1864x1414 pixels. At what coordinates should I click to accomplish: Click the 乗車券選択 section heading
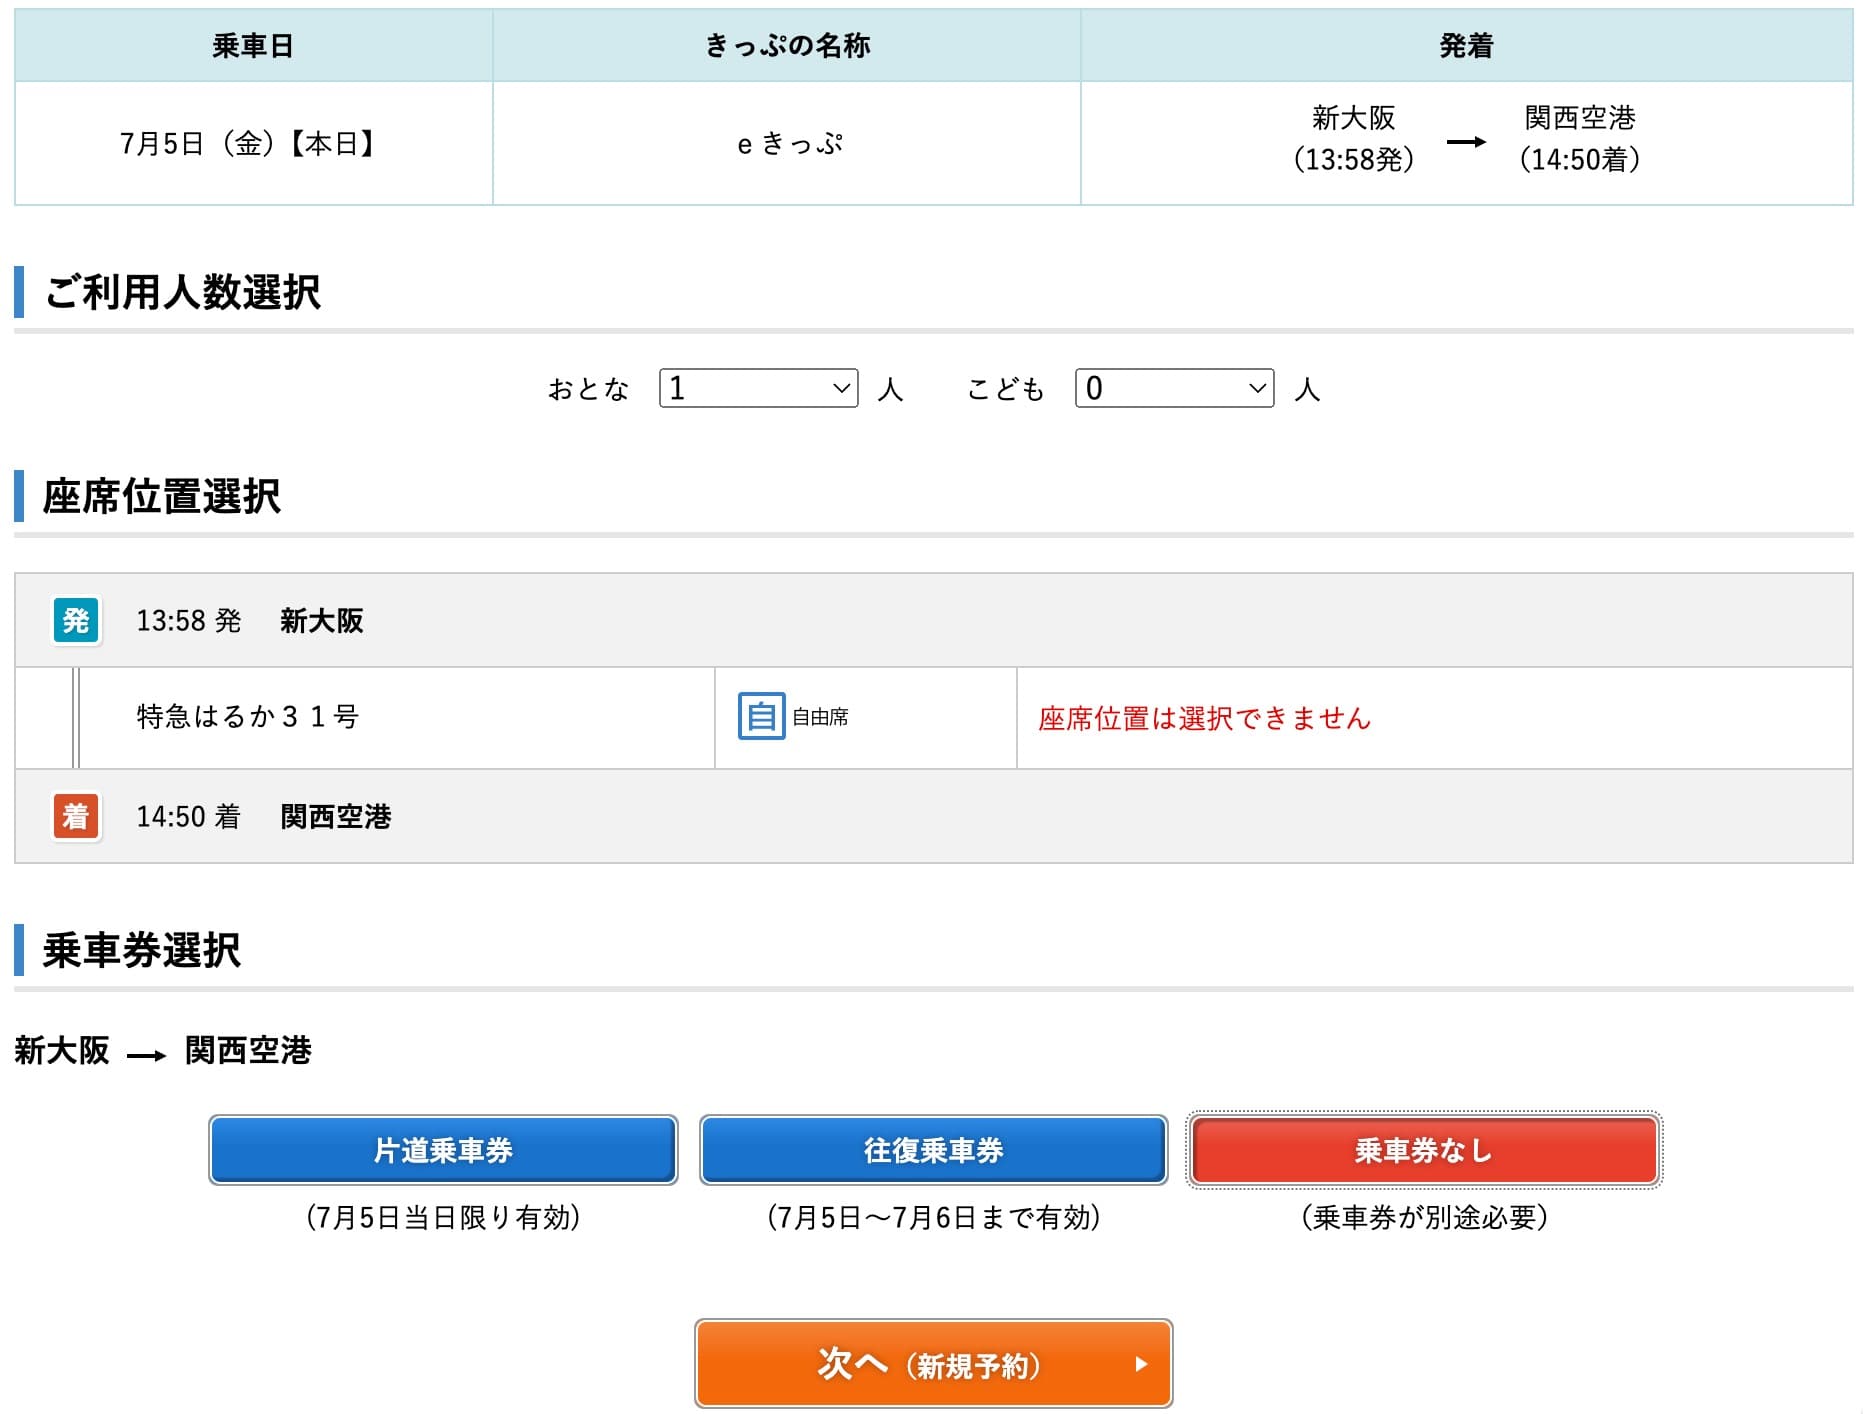tap(142, 950)
